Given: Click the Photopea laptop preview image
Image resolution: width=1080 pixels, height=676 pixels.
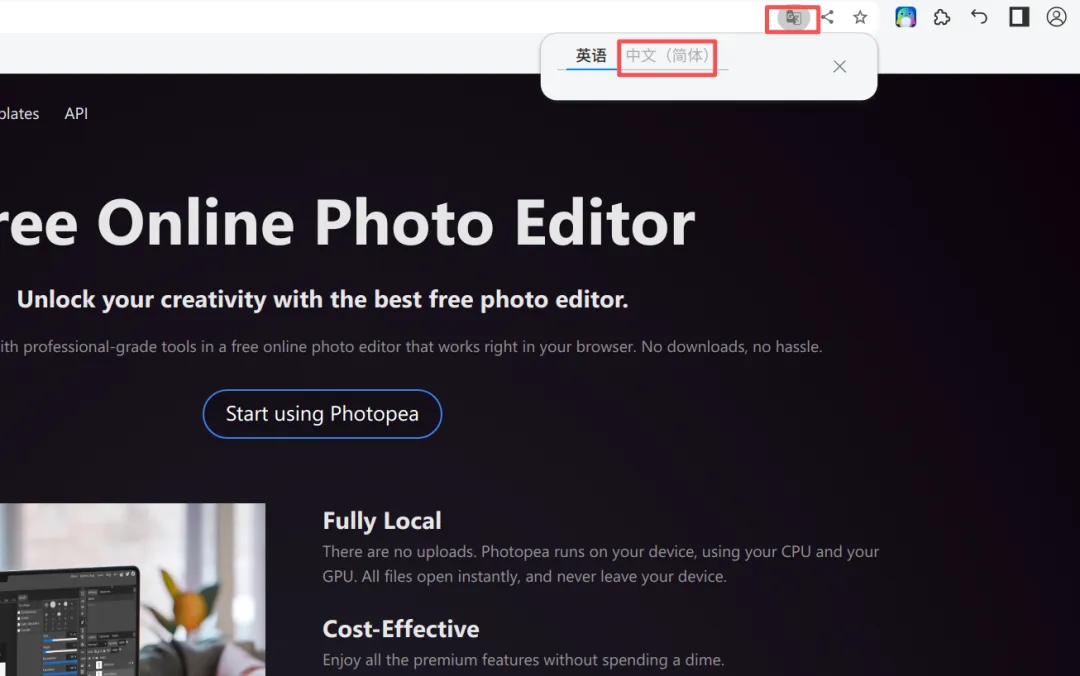Looking at the screenshot, I should tap(132, 589).
